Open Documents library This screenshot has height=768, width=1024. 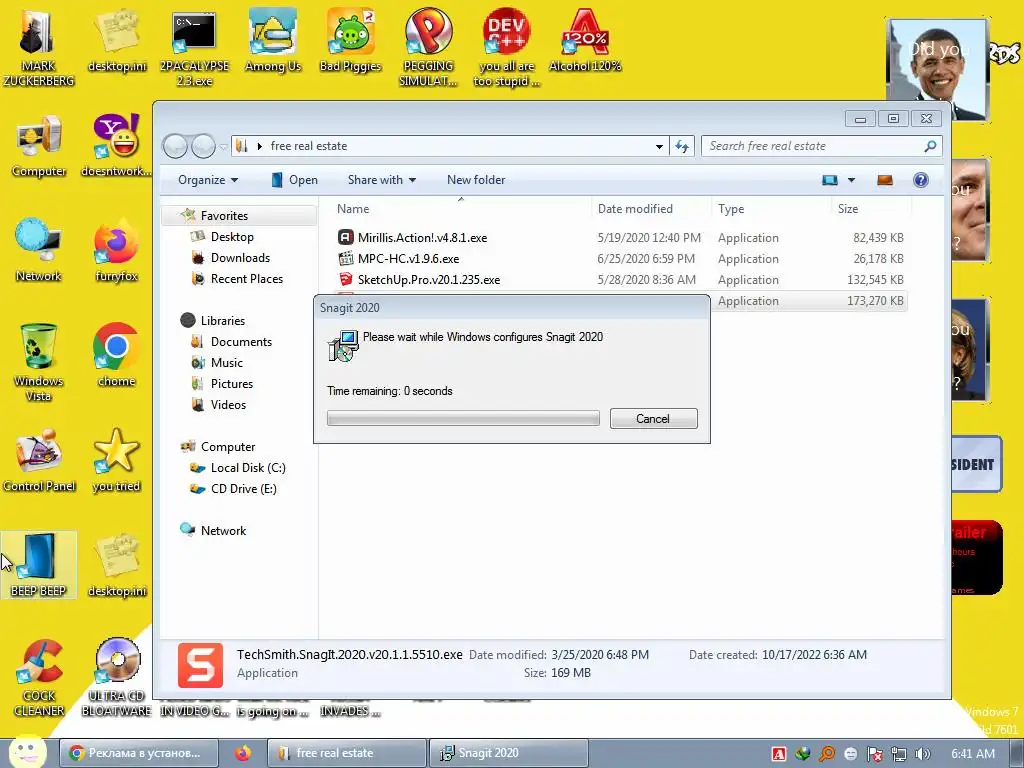pyautogui.click(x=241, y=342)
